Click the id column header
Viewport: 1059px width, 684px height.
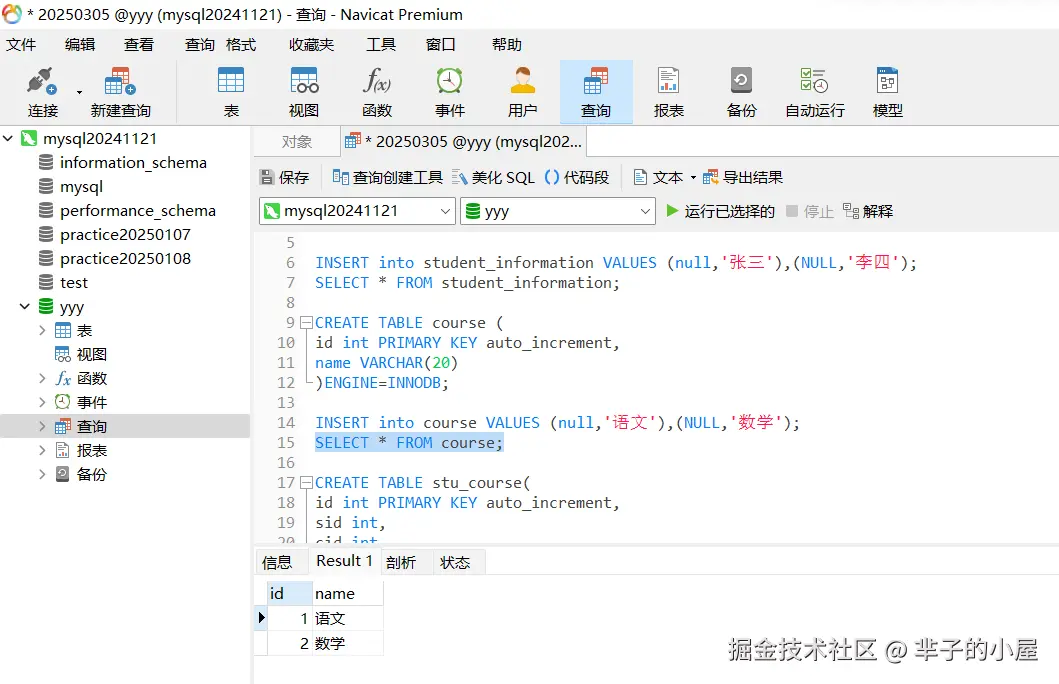(x=290, y=594)
